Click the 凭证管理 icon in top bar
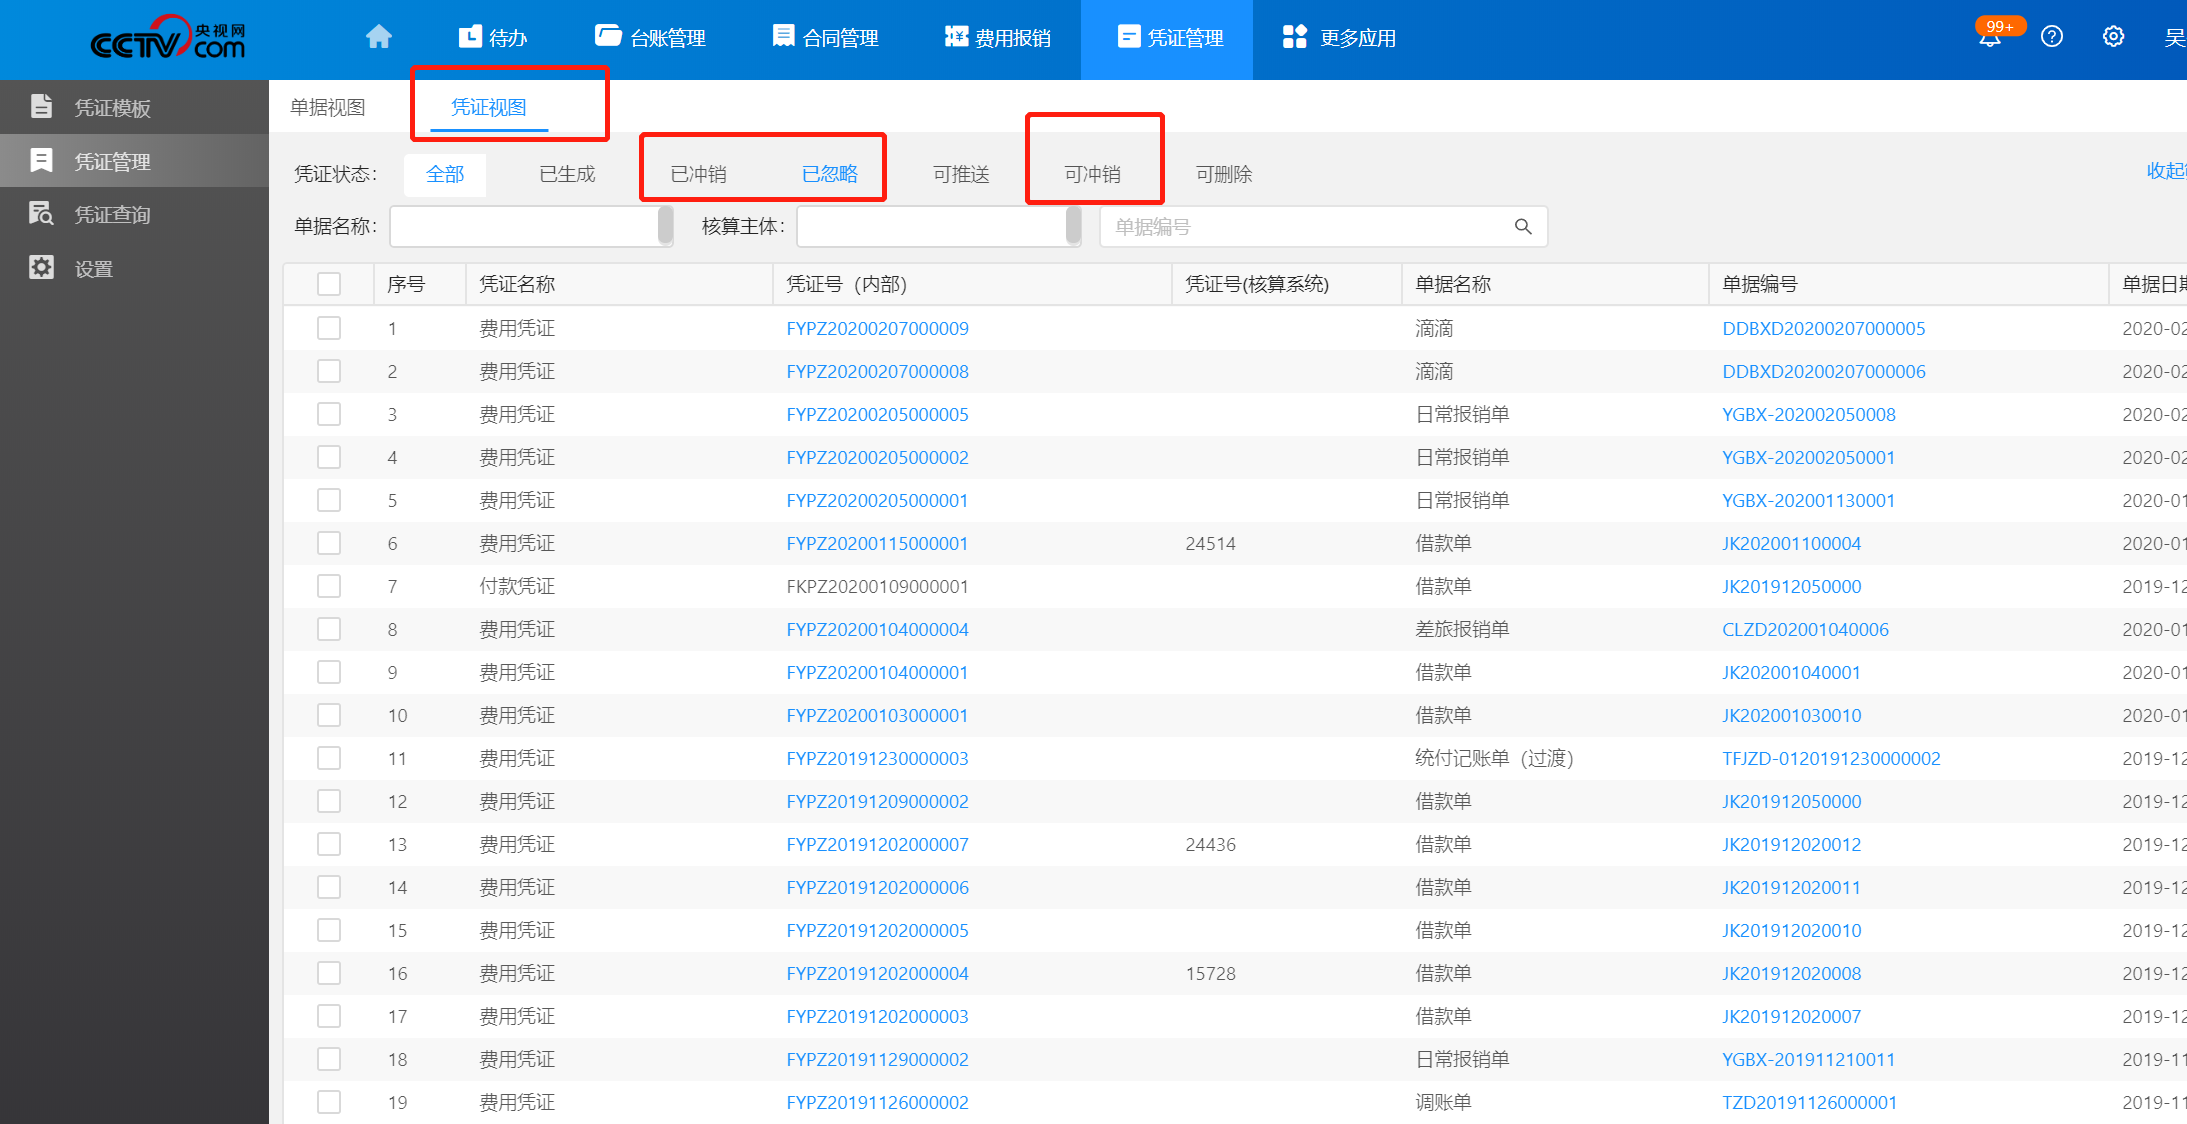This screenshot has height=1124, width=2187. (1129, 37)
